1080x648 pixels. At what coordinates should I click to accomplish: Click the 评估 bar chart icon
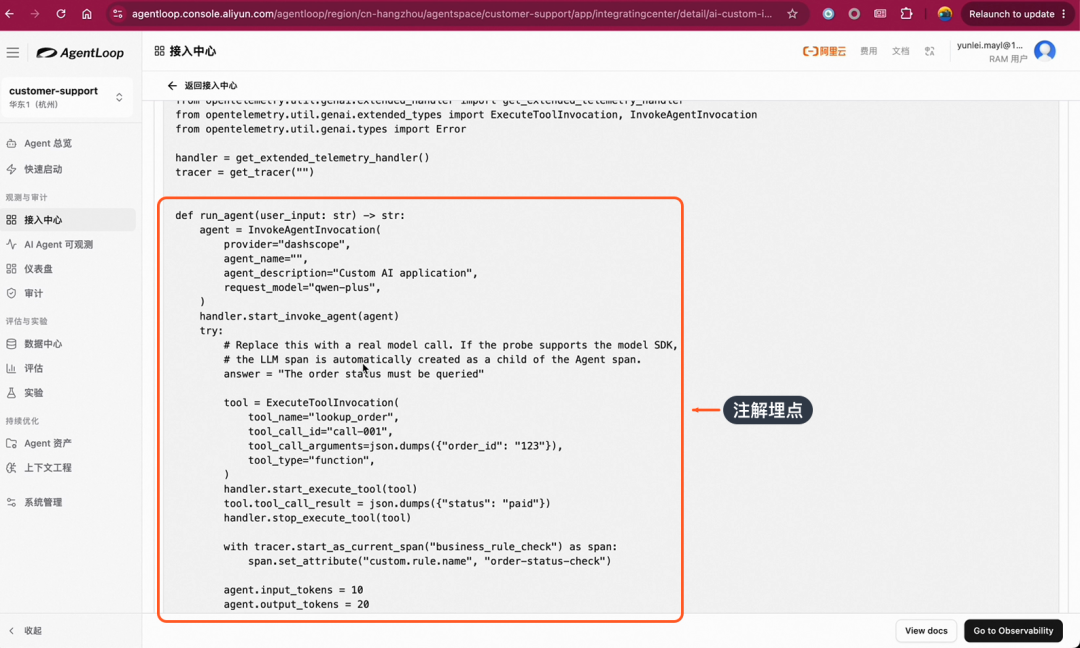pyautogui.click(x=11, y=368)
